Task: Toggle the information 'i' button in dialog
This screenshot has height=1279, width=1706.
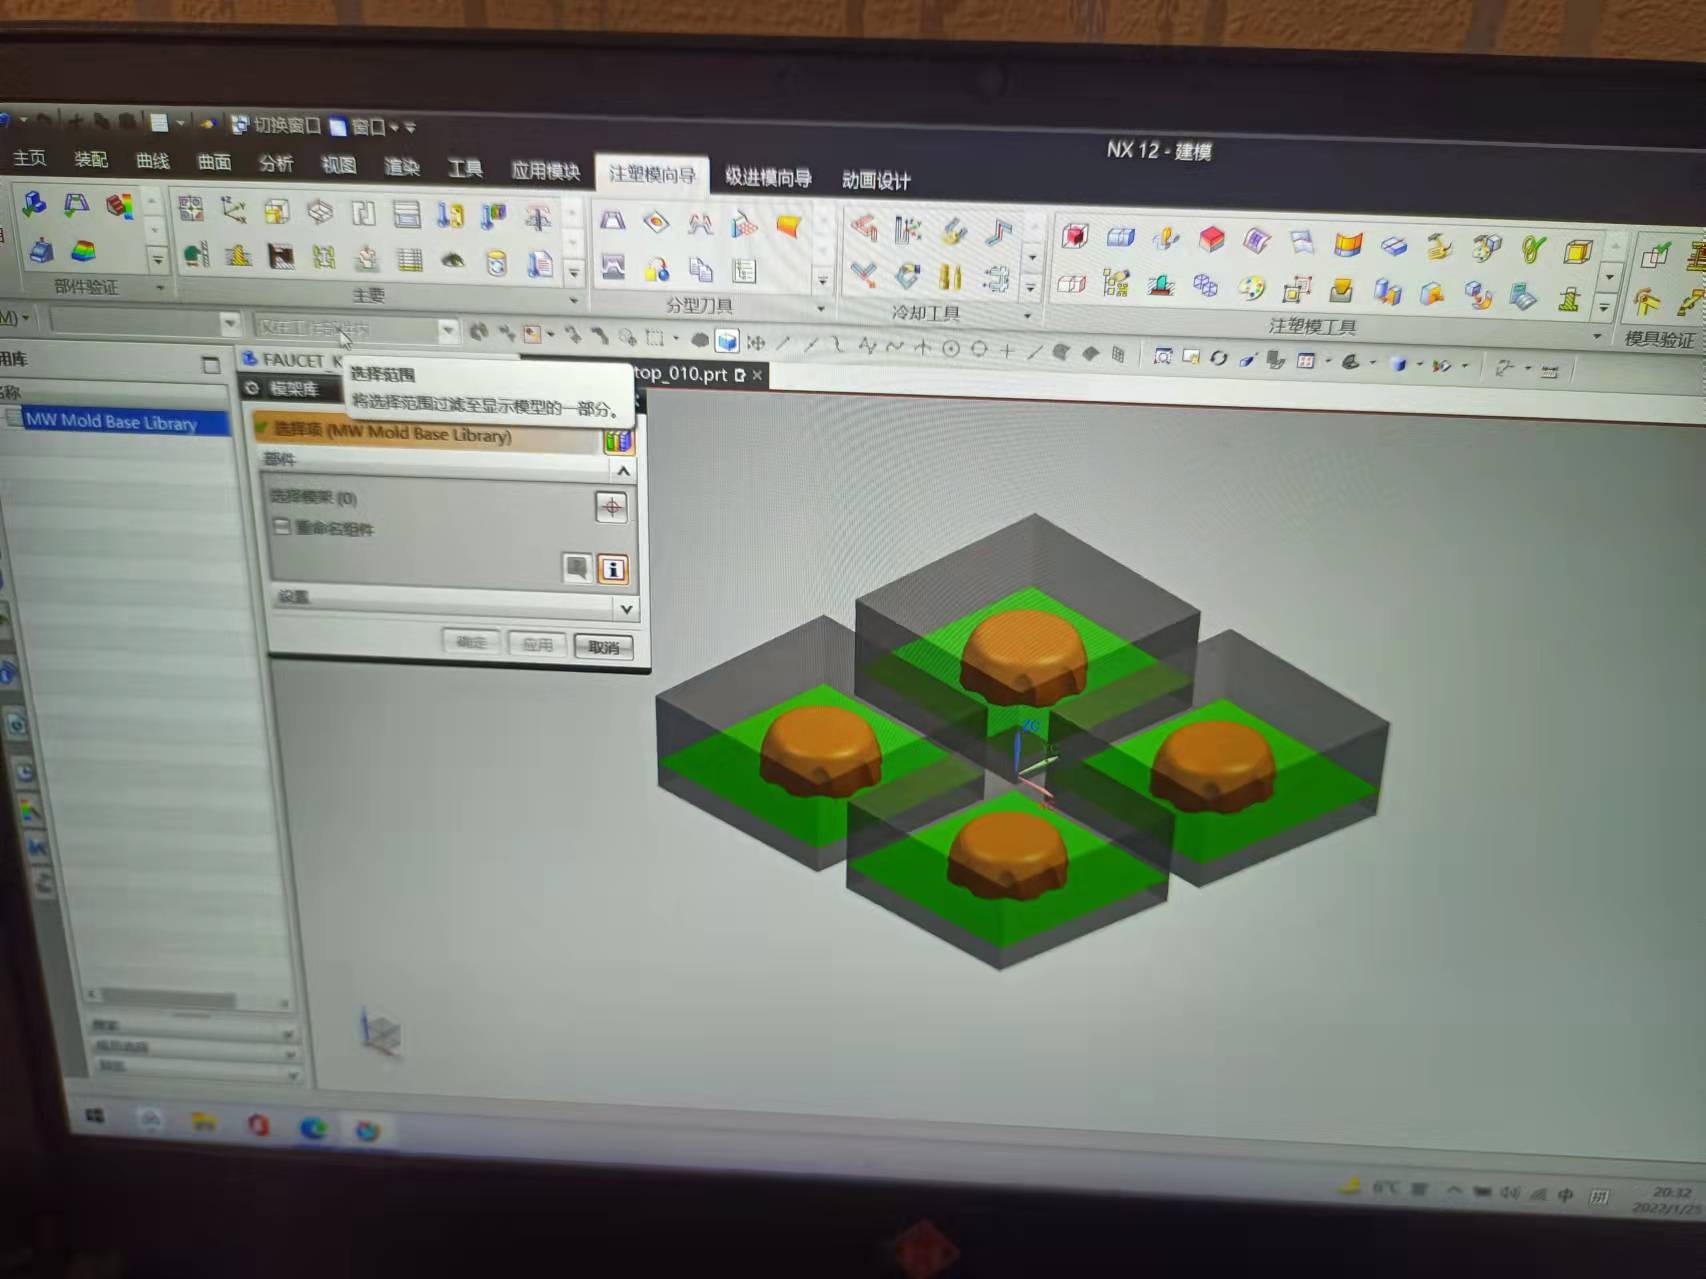Action: coord(612,570)
